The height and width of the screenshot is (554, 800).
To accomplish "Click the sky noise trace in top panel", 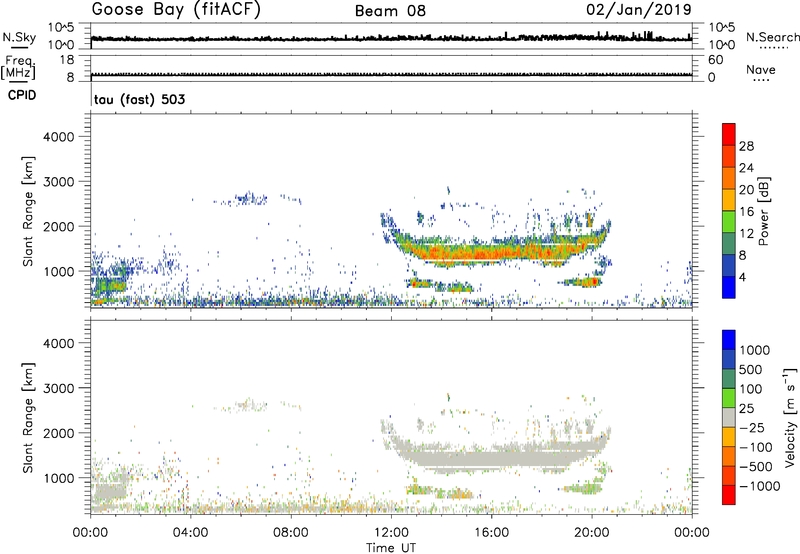I will click(391, 38).
